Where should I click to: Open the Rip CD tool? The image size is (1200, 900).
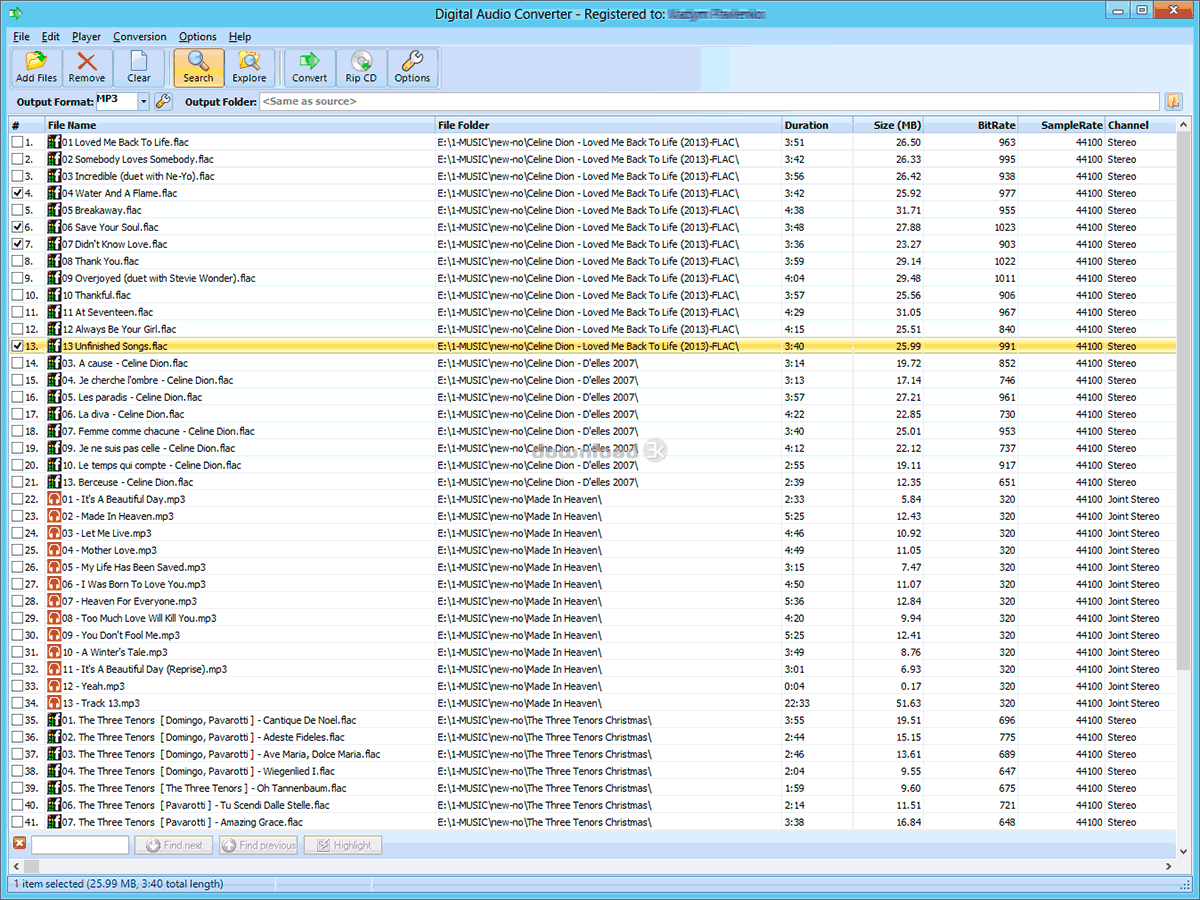(361, 68)
